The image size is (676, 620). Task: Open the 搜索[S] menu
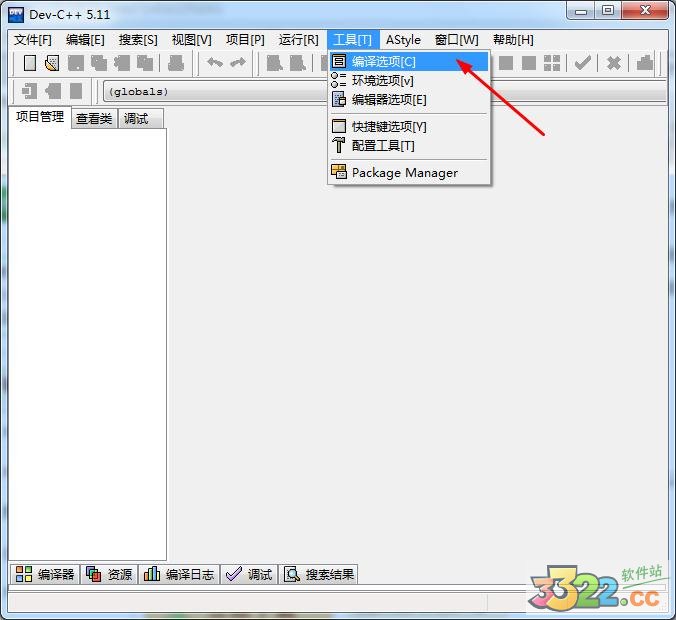pos(138,40)
